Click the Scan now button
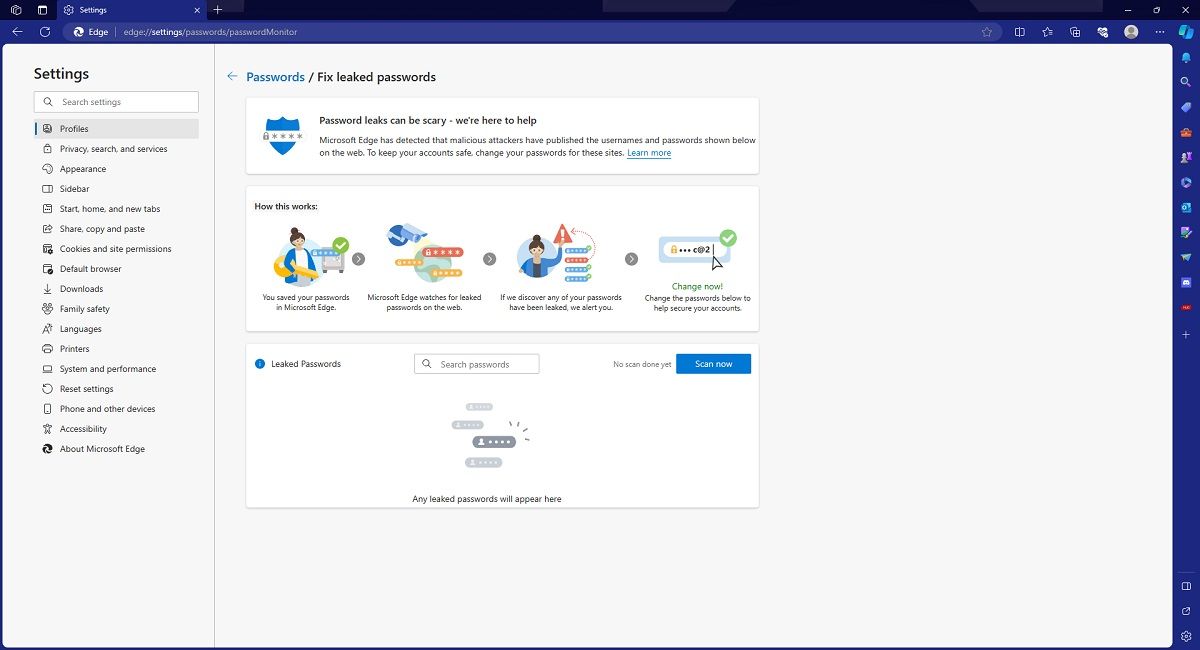1200x650 pixels. pyautogui.click(x=713, y=363)
